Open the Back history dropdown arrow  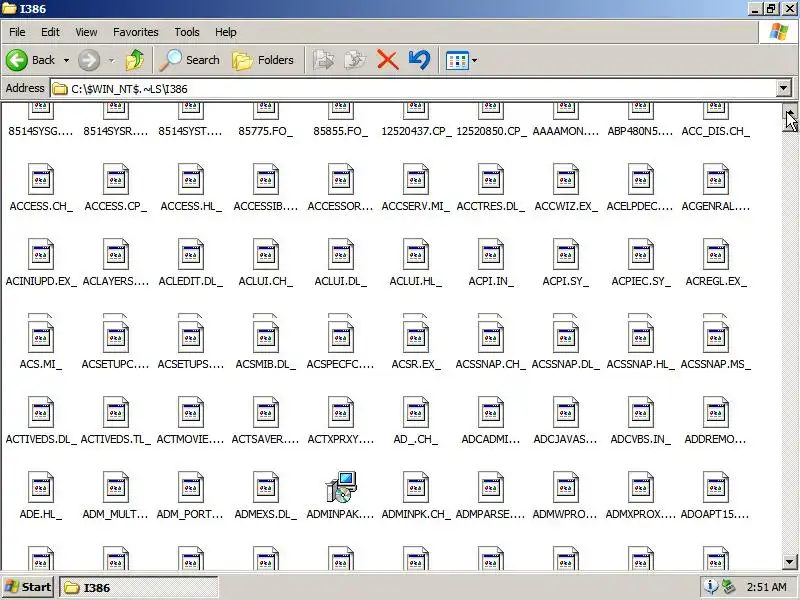click(x=66, y=60)
